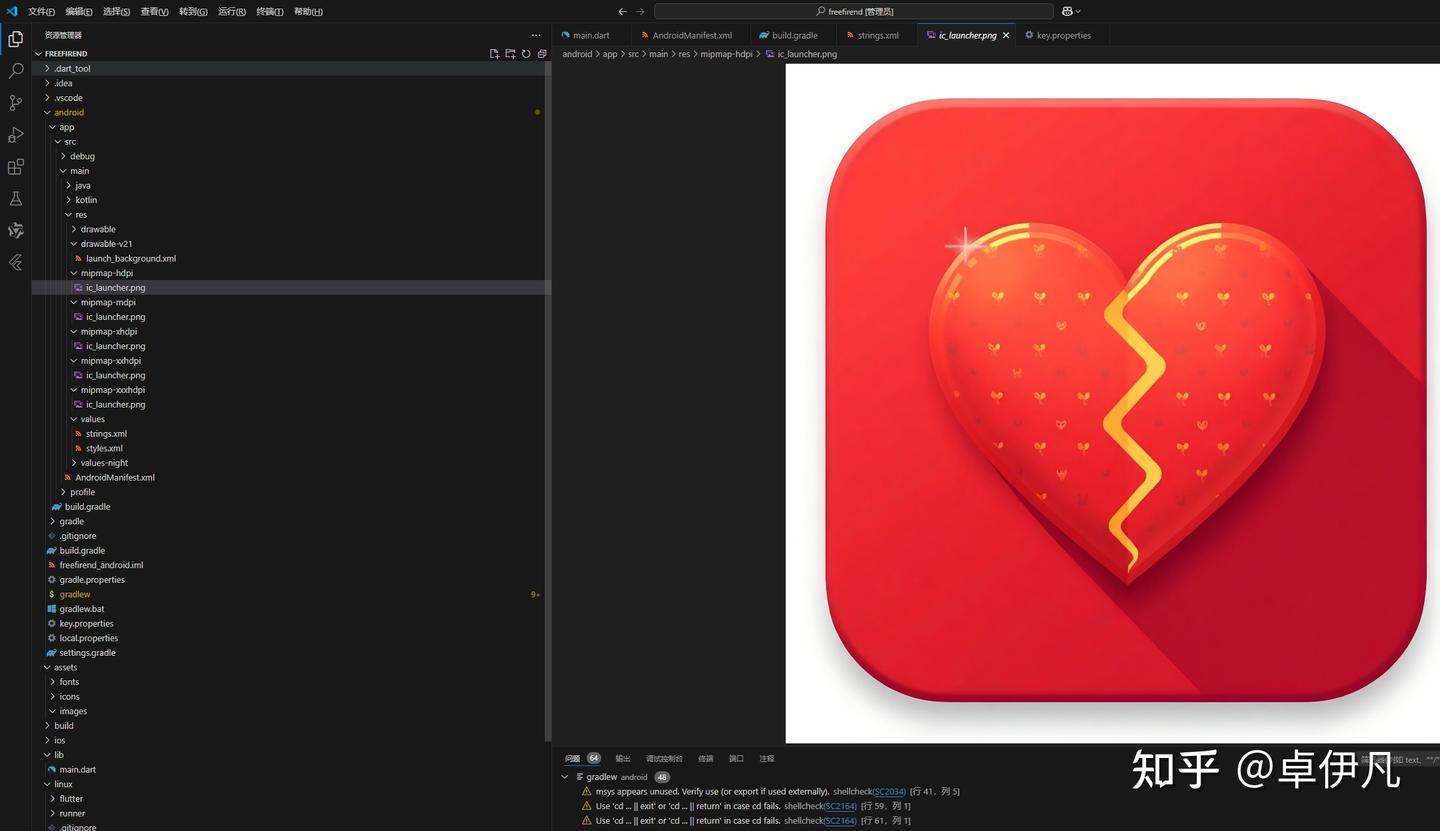Open the Extensions view
The height and width of the screenshot is (831, 1440).
[16, 167]
